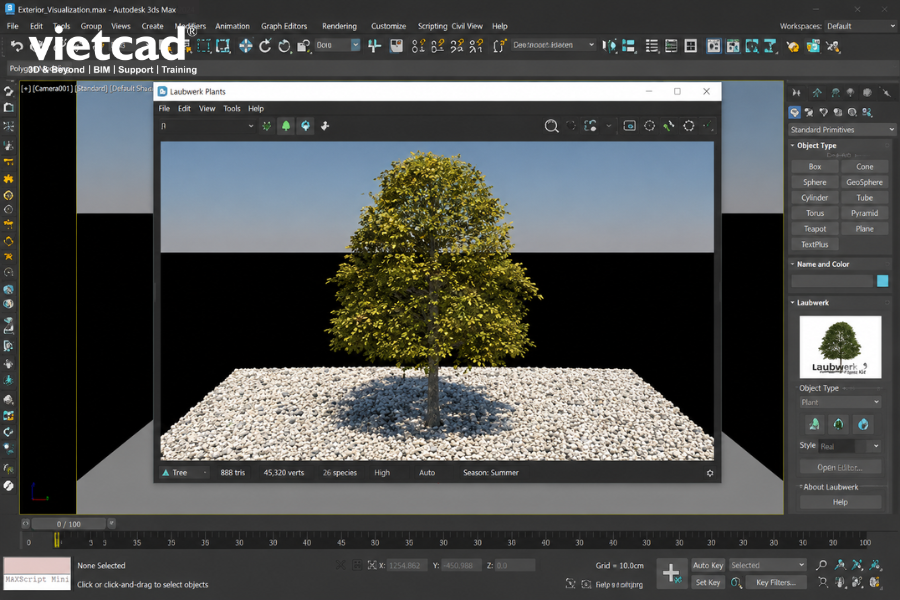The image size is (900, 600).
Task: Open the Standard Primitives dropdown
Action: pos(842,130)
